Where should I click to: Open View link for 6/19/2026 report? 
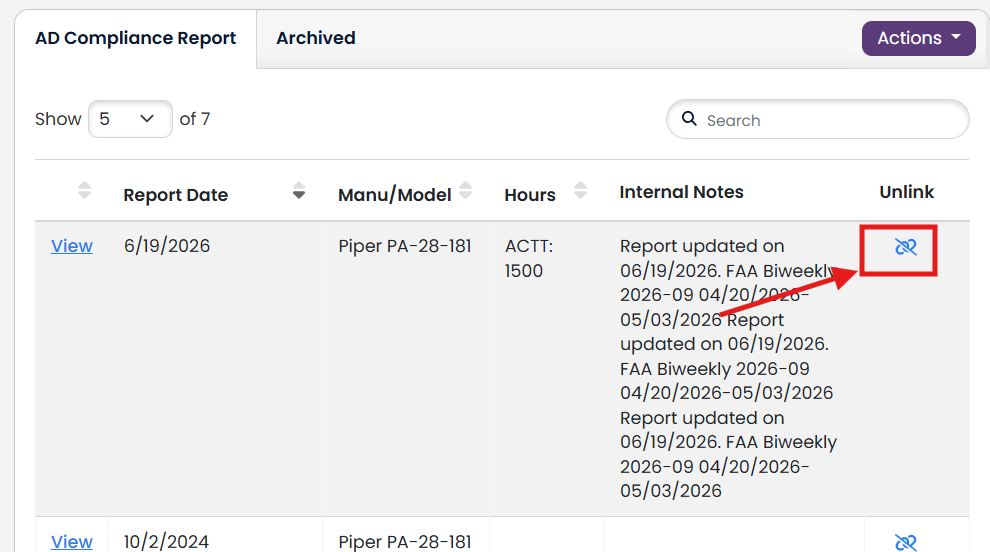pos(71,246)
